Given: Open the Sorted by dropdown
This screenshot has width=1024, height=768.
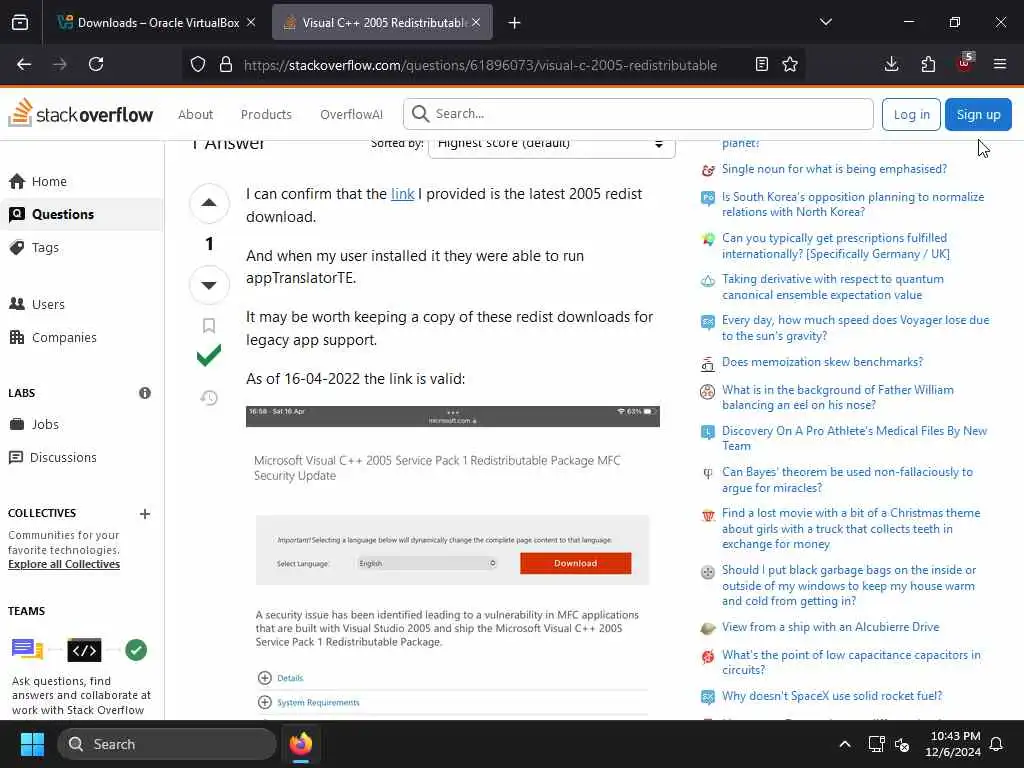Looking at the screenshot, I should [x=551, y=144].
